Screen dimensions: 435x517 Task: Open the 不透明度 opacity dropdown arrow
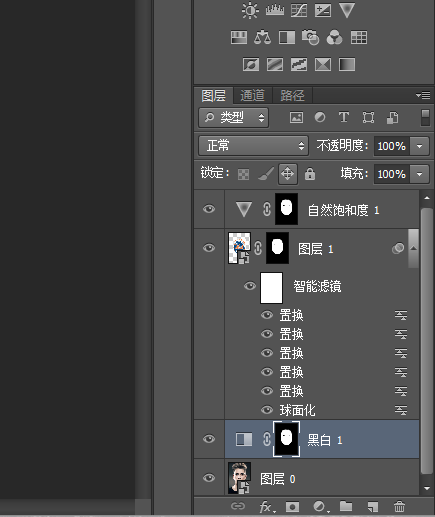[419, 146]
